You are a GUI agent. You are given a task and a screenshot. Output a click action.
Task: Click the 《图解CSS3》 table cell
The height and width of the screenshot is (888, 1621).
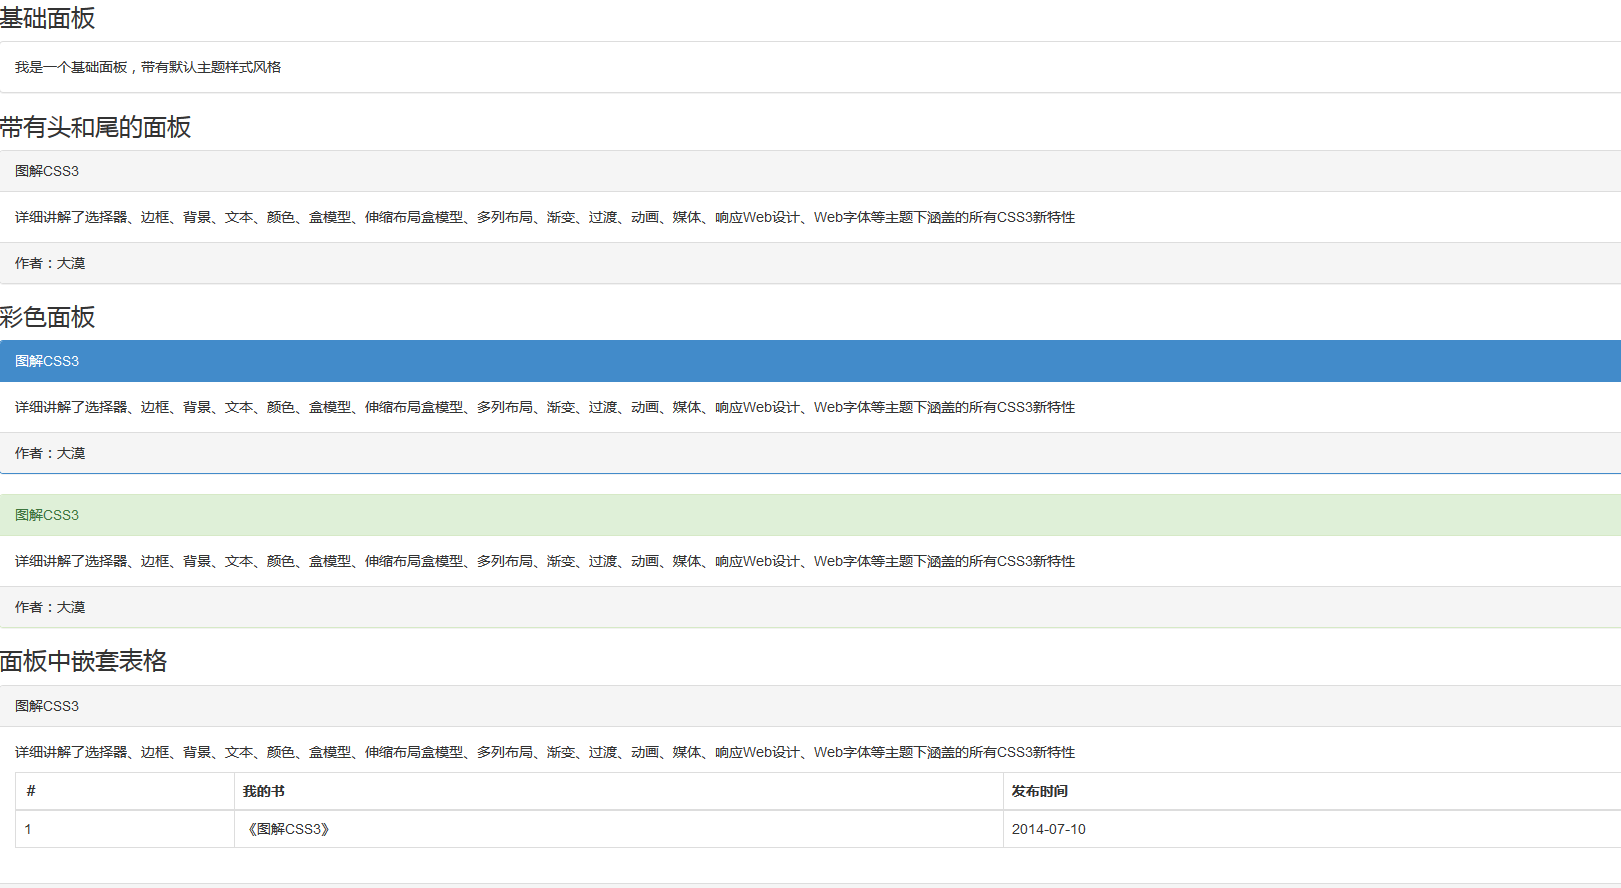619,829
